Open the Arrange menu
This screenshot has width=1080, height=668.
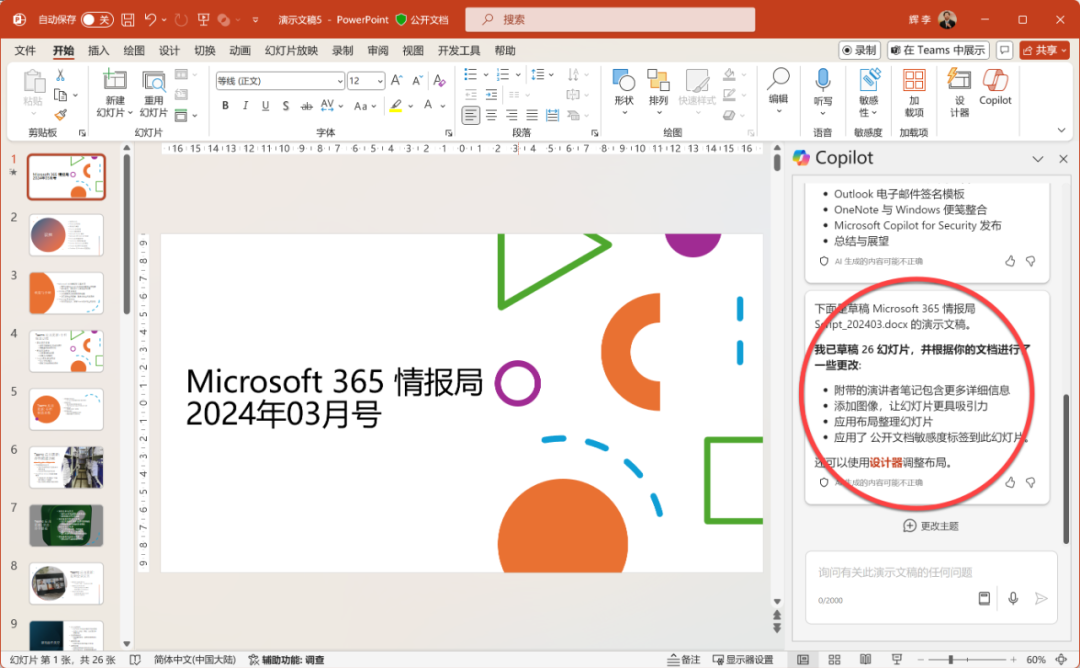pyautogui.click(x=658, y=92)
